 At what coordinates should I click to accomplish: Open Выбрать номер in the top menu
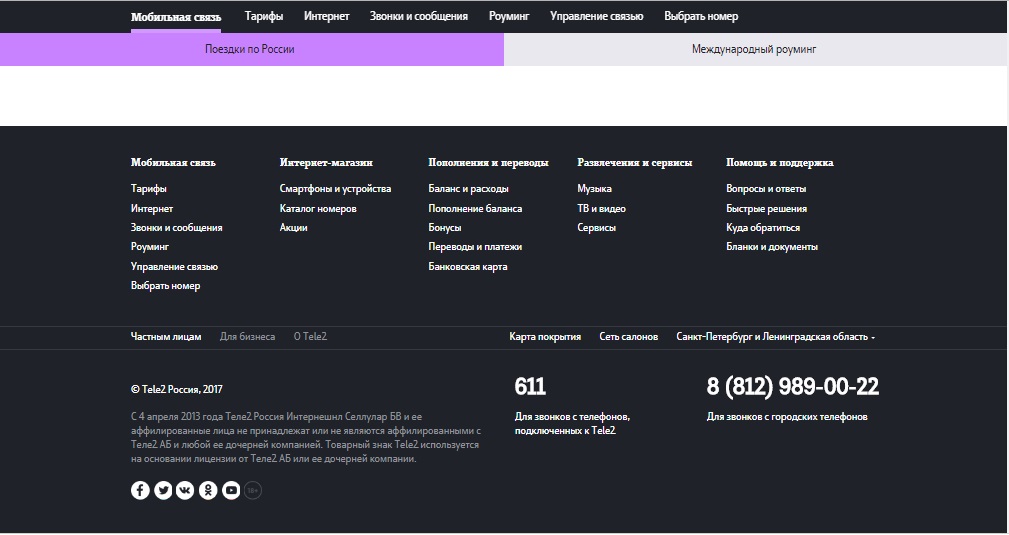point(701,17)
